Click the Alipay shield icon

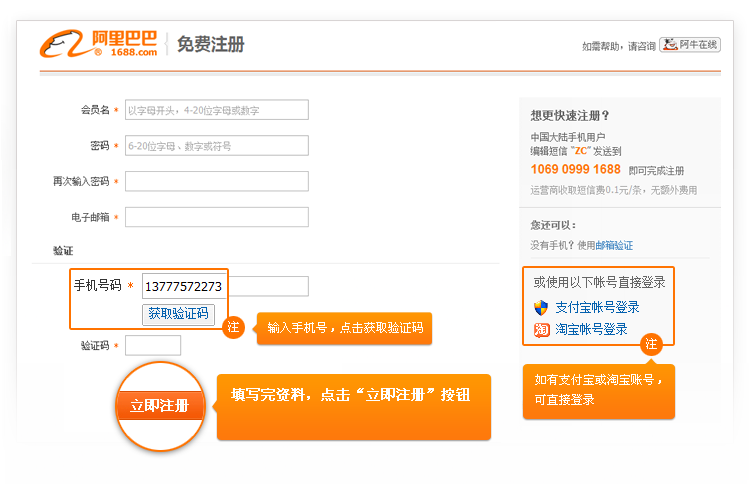click(541, 308)
